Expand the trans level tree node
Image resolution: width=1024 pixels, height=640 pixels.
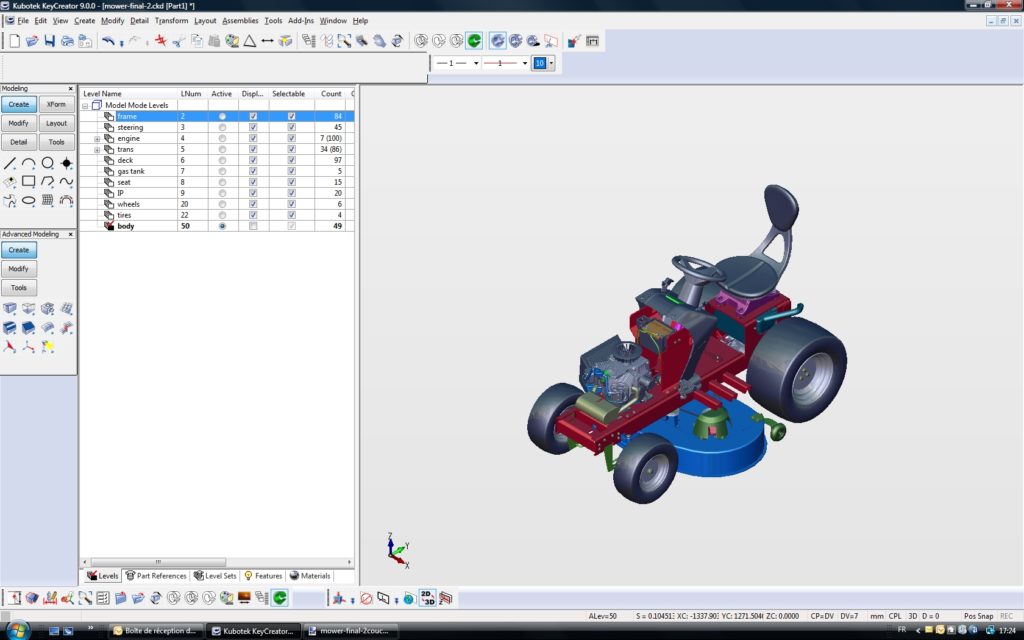tap(97, 150)
